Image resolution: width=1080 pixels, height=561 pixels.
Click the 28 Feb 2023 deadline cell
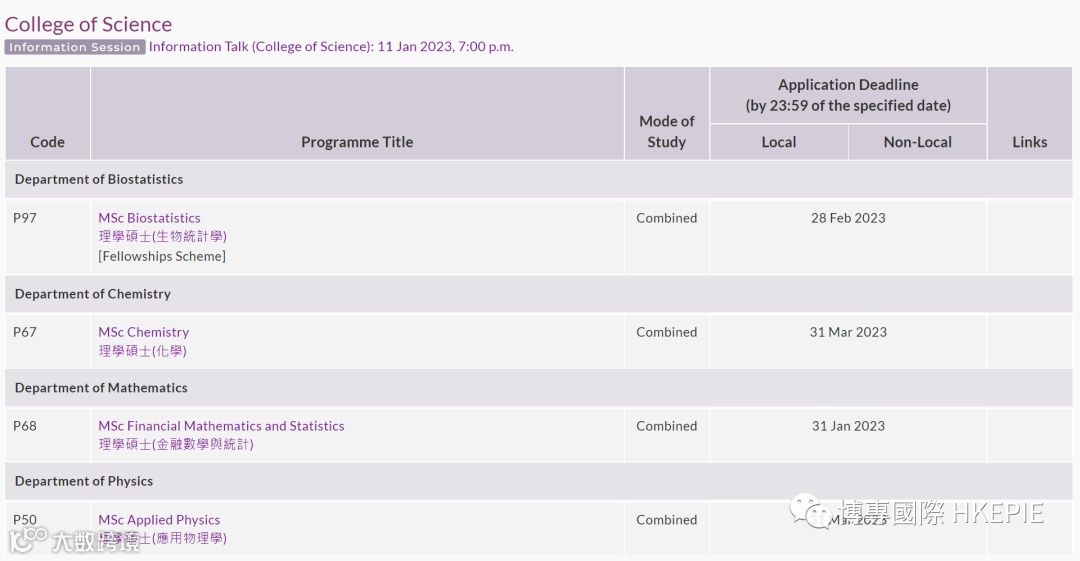848,218
